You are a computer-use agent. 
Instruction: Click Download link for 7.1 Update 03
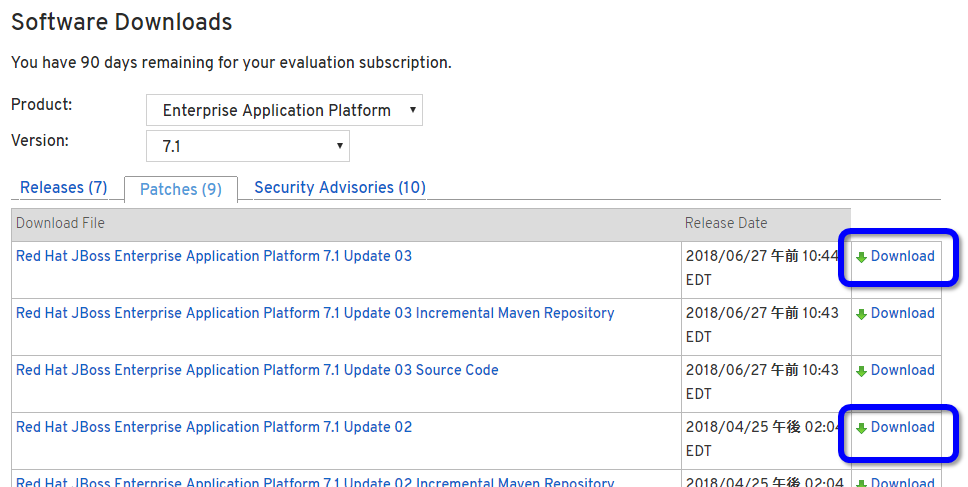pos(903,256)
